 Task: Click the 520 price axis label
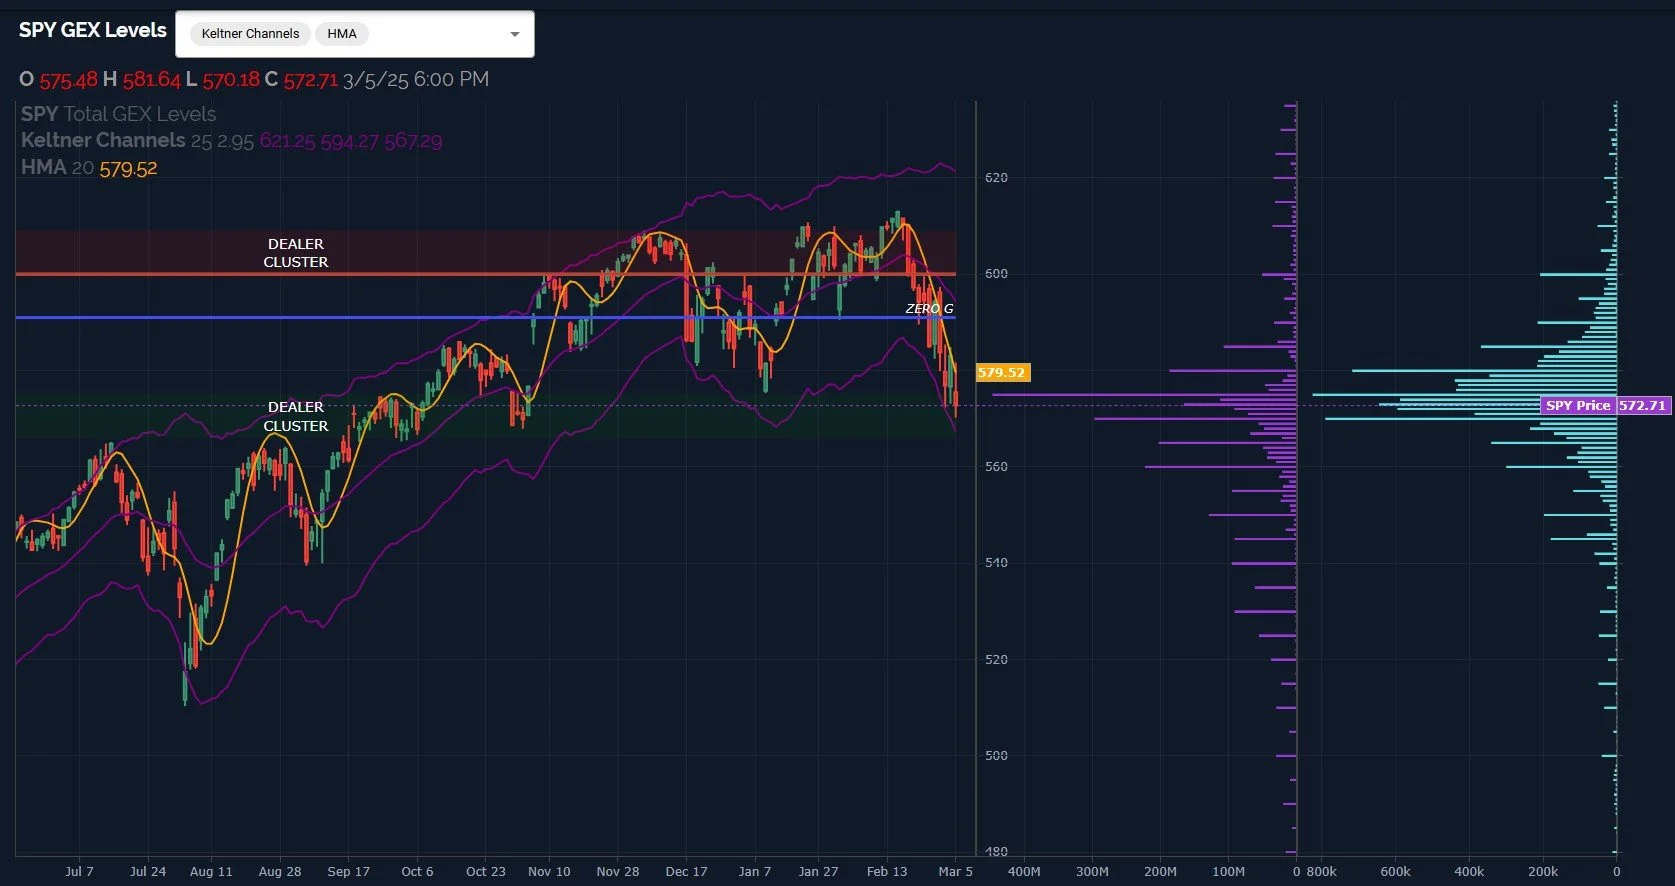click(996, 659)
